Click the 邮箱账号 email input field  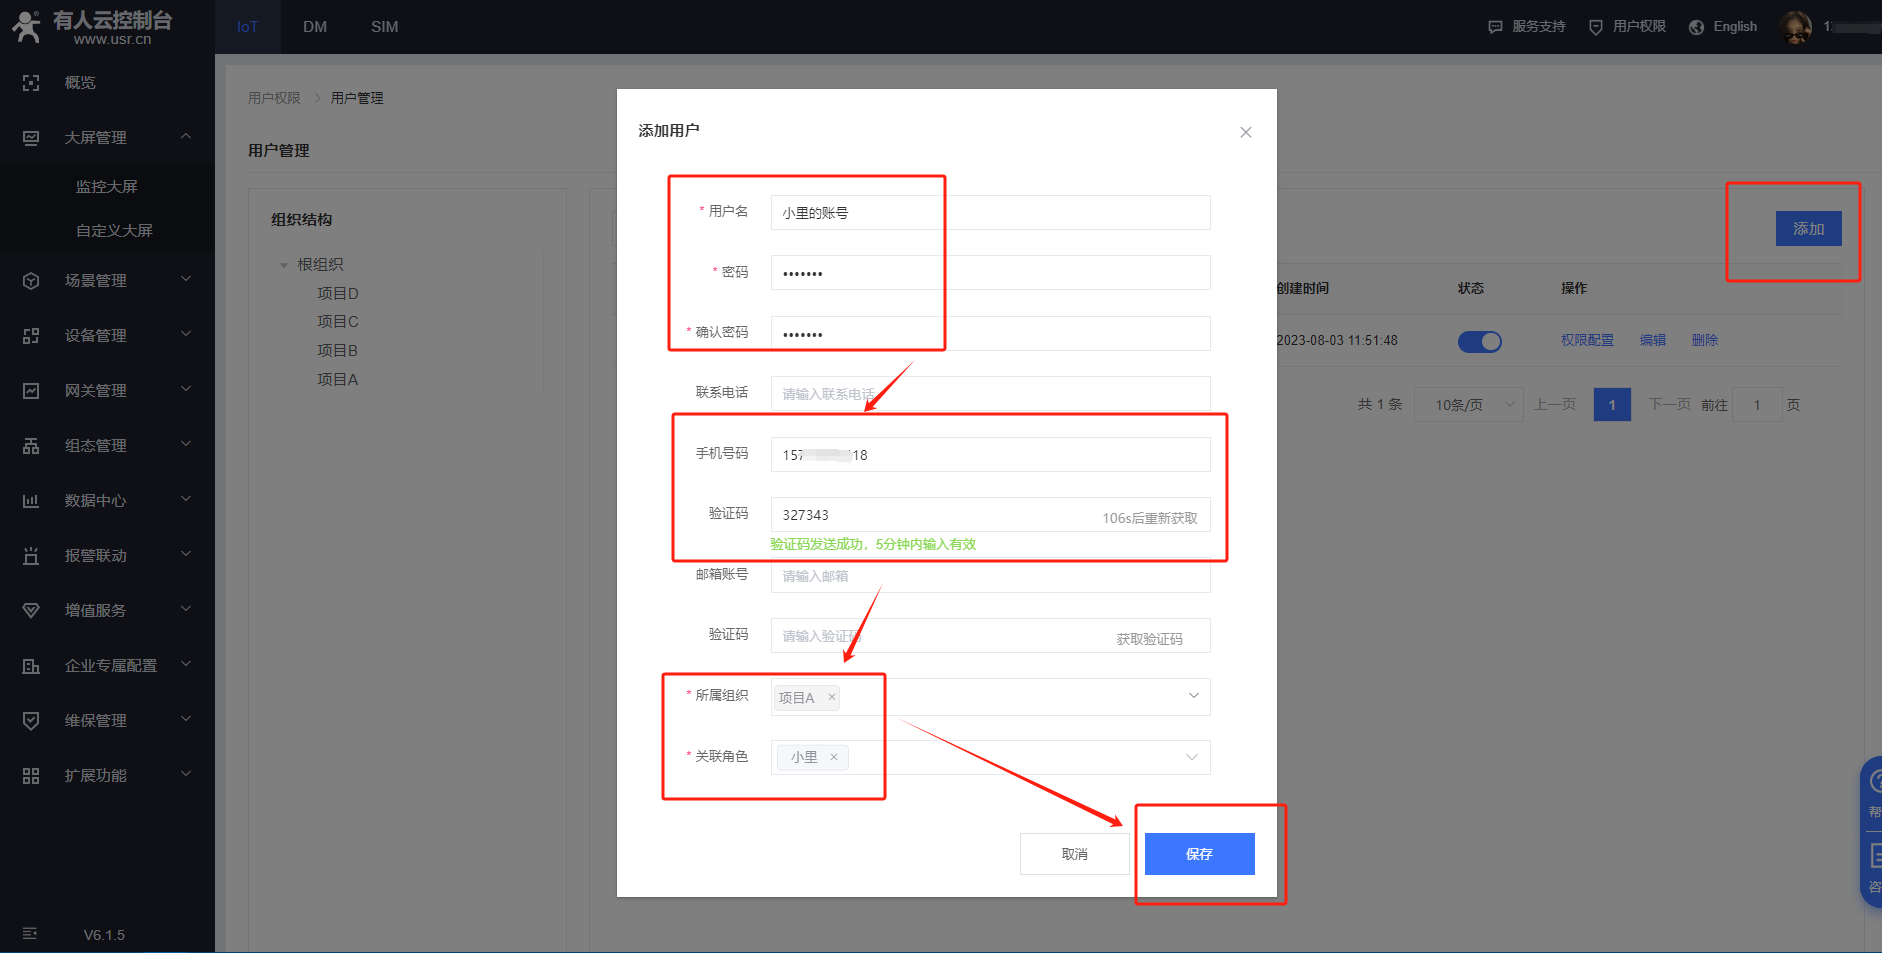click(x=990, y=577)
